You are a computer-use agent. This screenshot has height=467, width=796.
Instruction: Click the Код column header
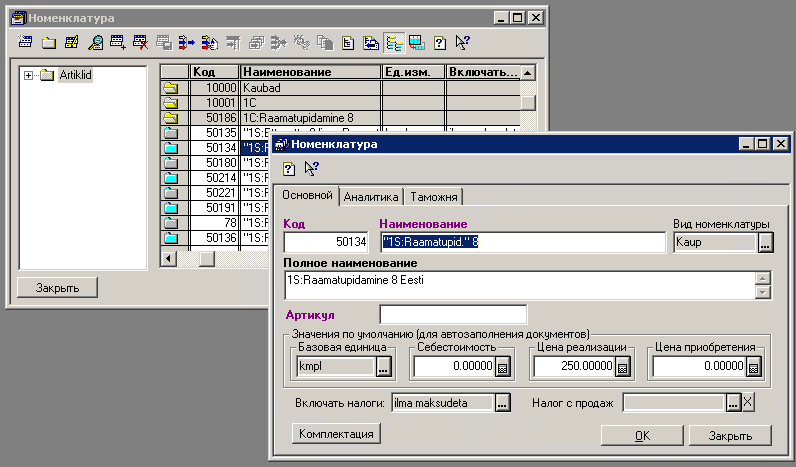point(214,72)
